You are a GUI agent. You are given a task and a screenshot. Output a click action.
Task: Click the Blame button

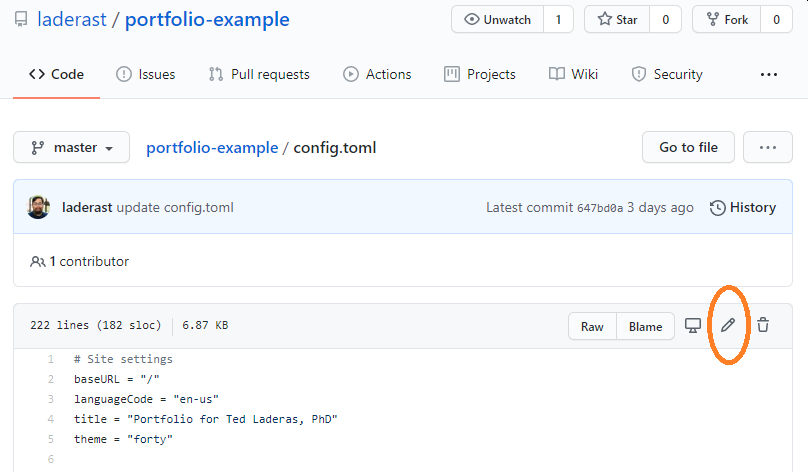645,326
